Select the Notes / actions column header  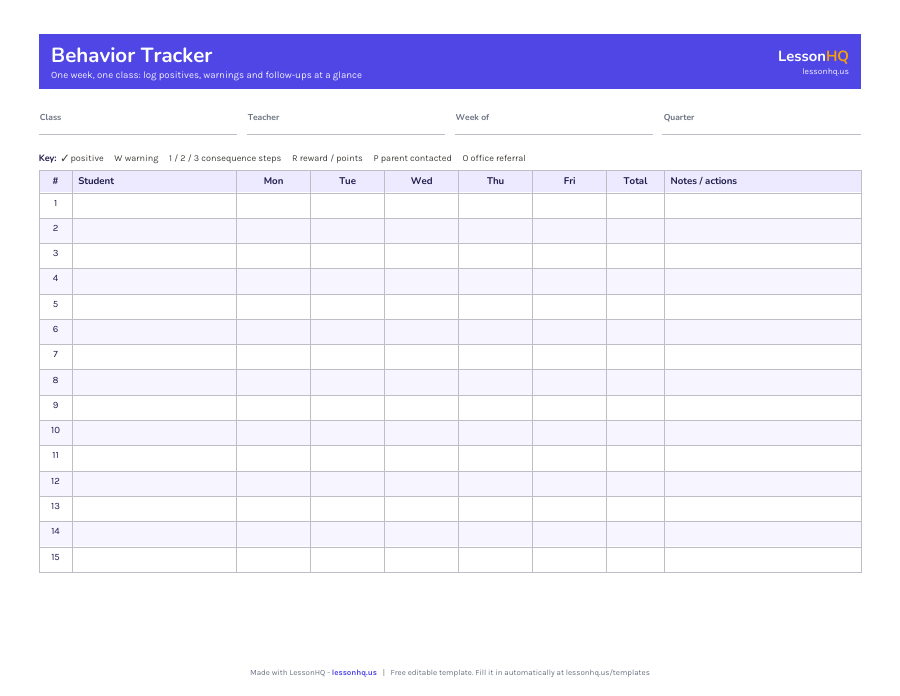[x=763, y=181]
